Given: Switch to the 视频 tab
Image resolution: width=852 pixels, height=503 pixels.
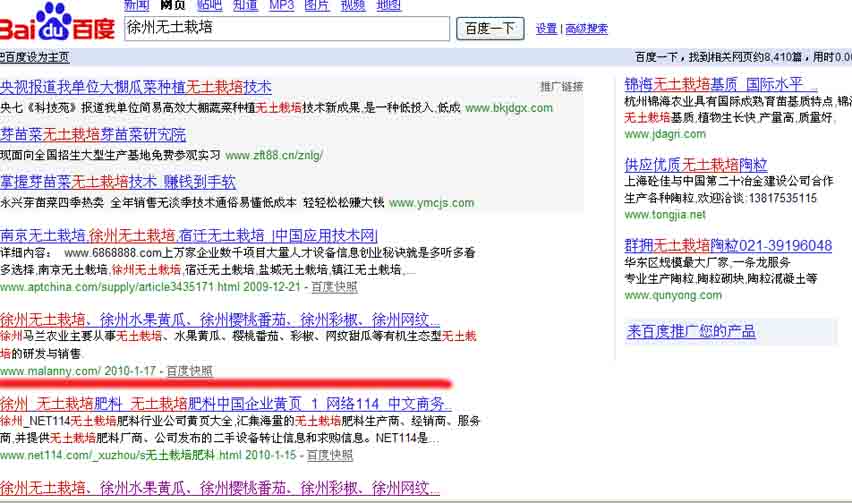Looking at the screenshot, I should (353, 5).
